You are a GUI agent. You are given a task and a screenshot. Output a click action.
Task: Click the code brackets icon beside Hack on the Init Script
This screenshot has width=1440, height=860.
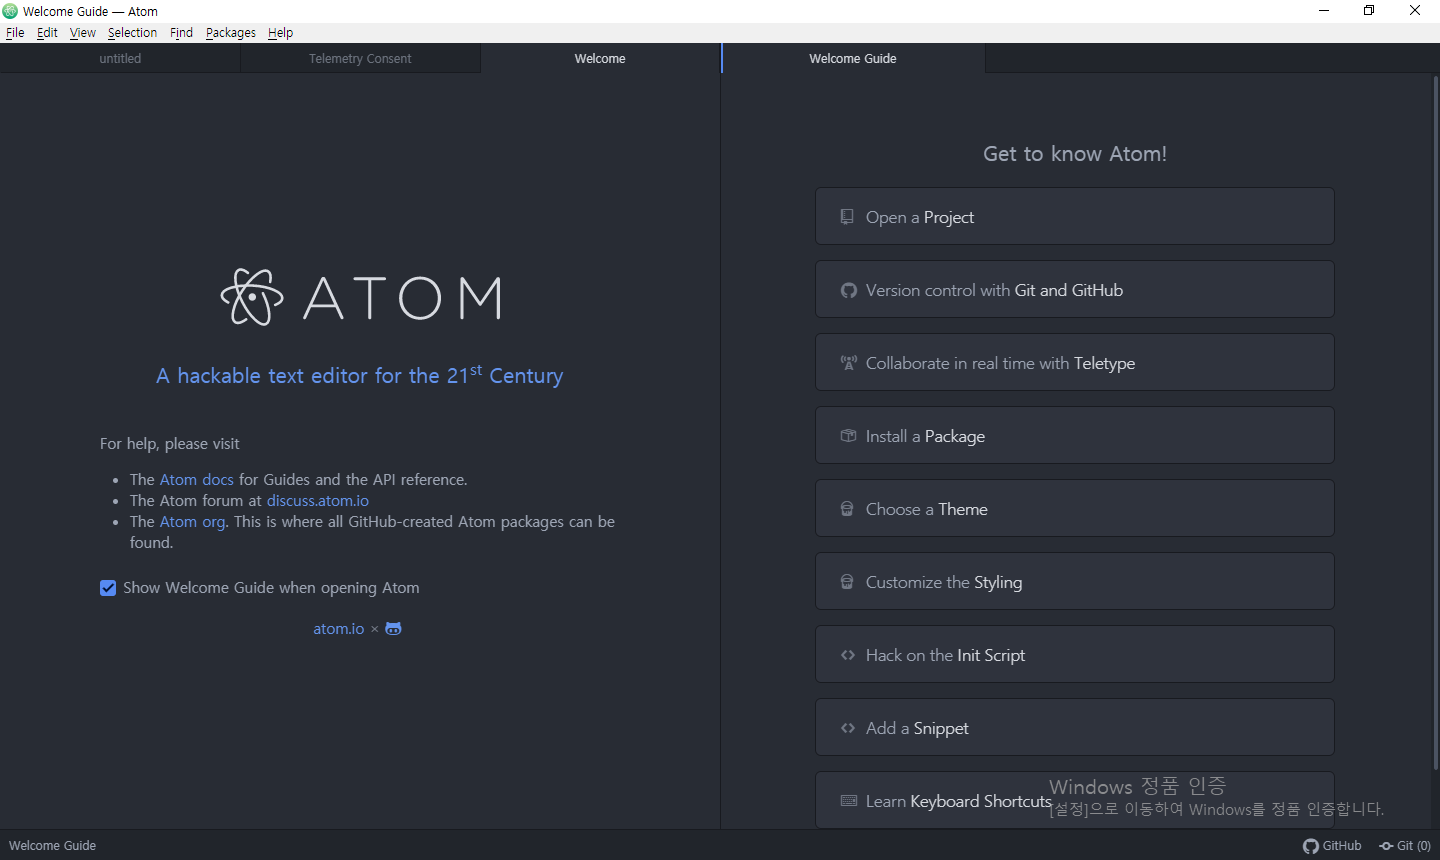(848, 655)
